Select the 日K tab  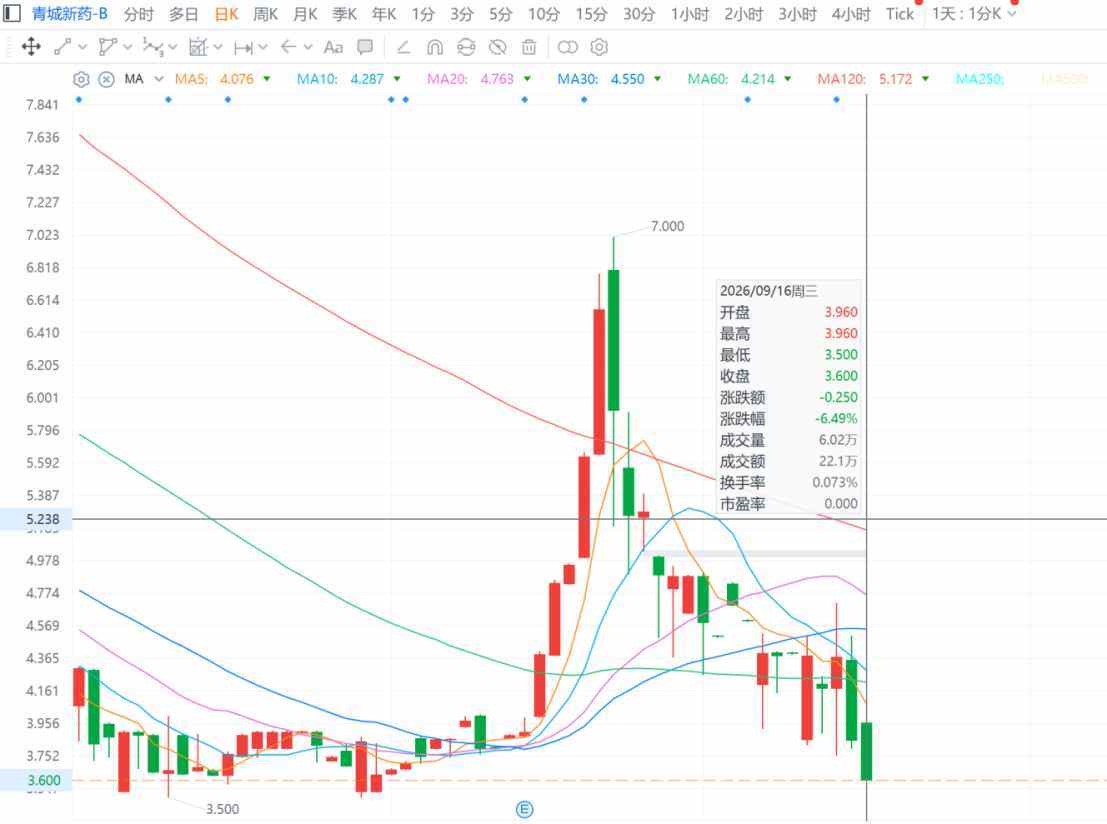227,14
